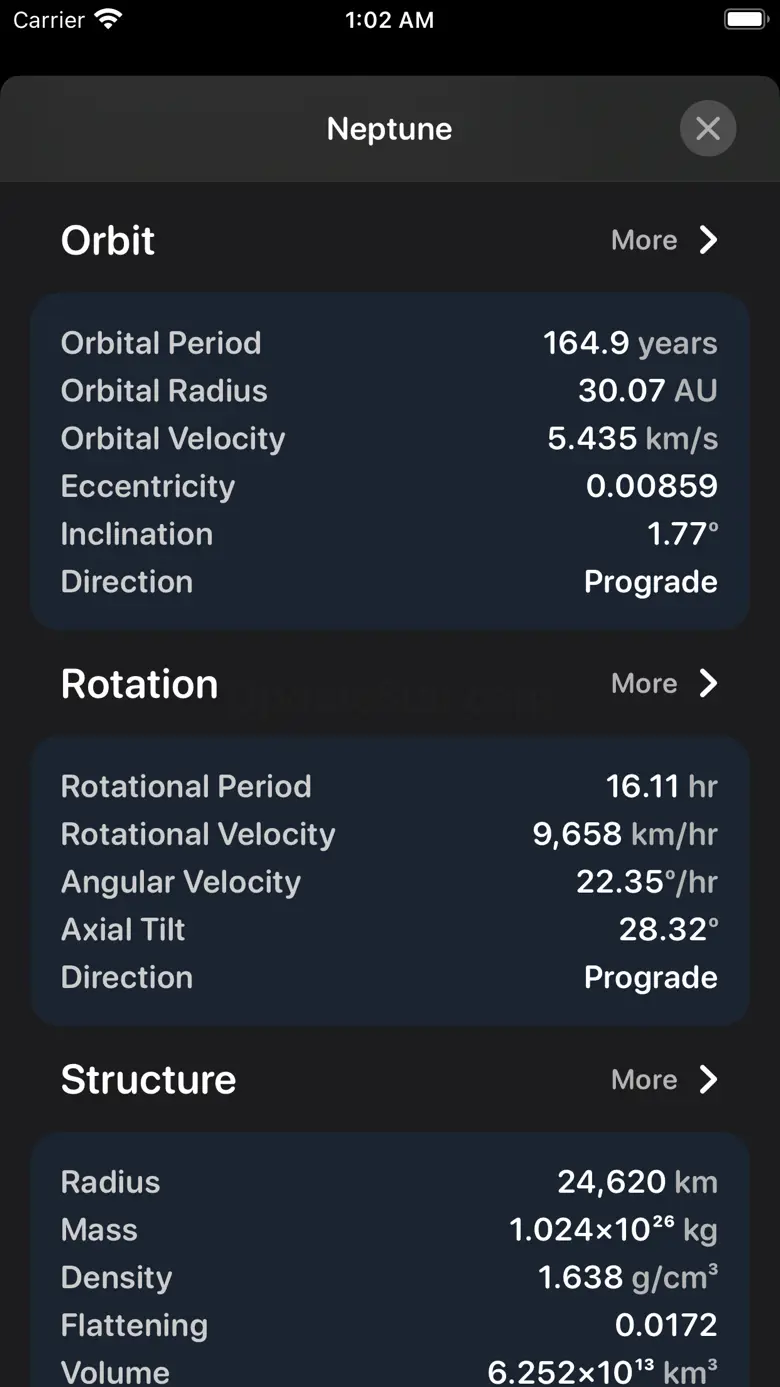Tap the Neptune sheet title
This screenshot has width=780, height=1387.
[389, 129]
